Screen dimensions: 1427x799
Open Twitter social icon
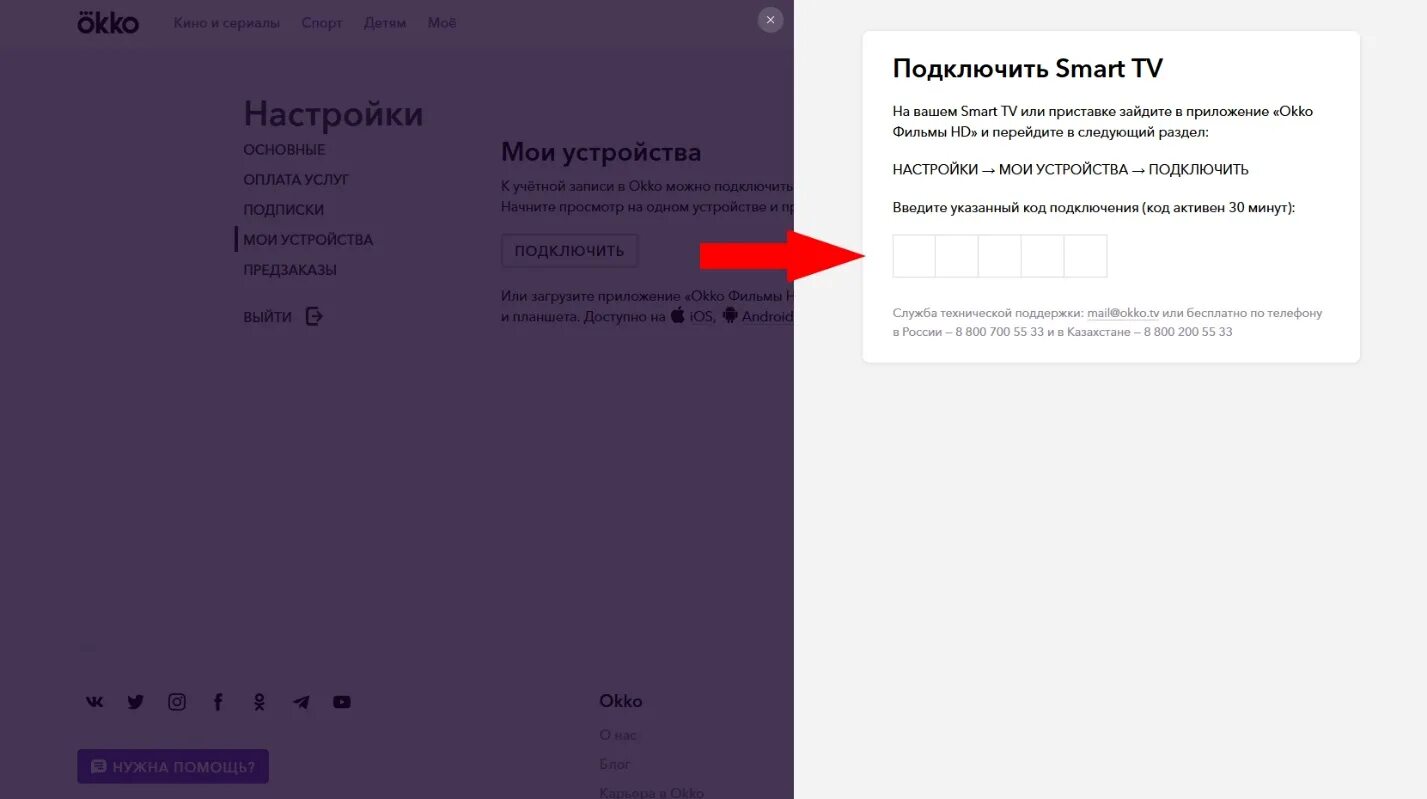tap(136, 702)
